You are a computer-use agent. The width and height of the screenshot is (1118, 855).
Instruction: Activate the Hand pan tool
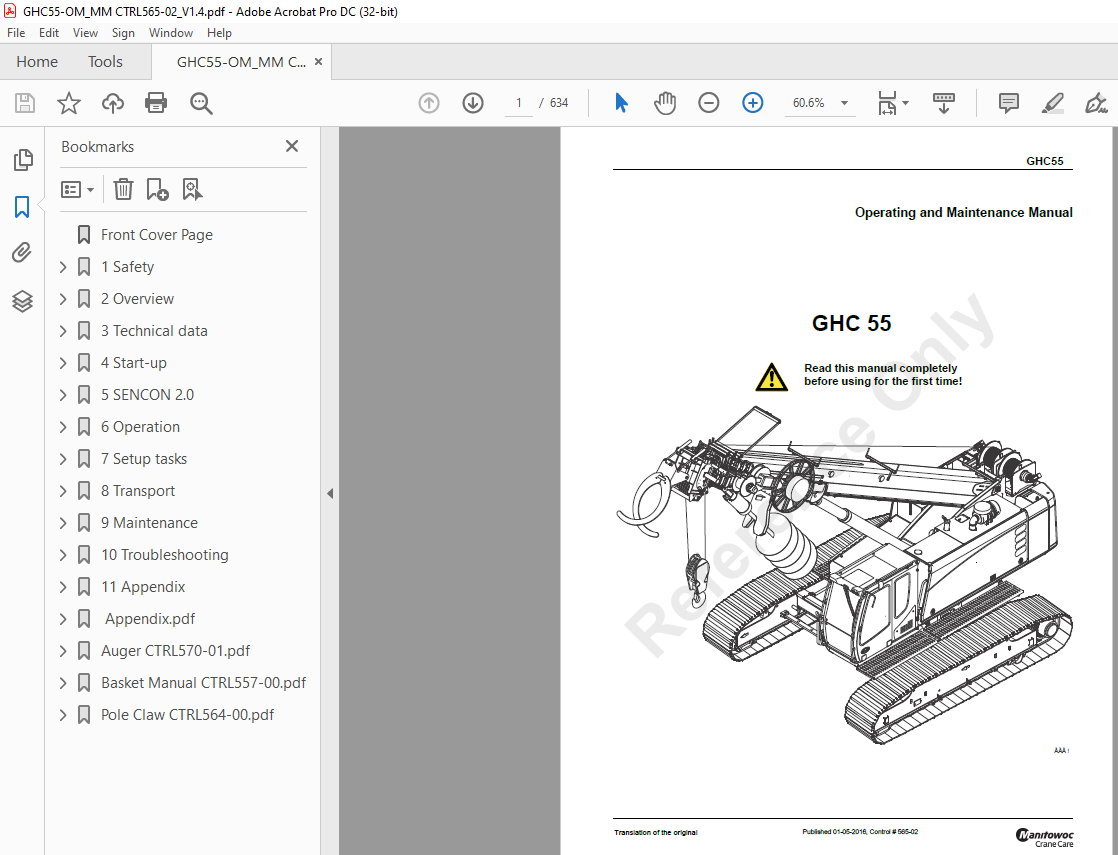point(665,103)
